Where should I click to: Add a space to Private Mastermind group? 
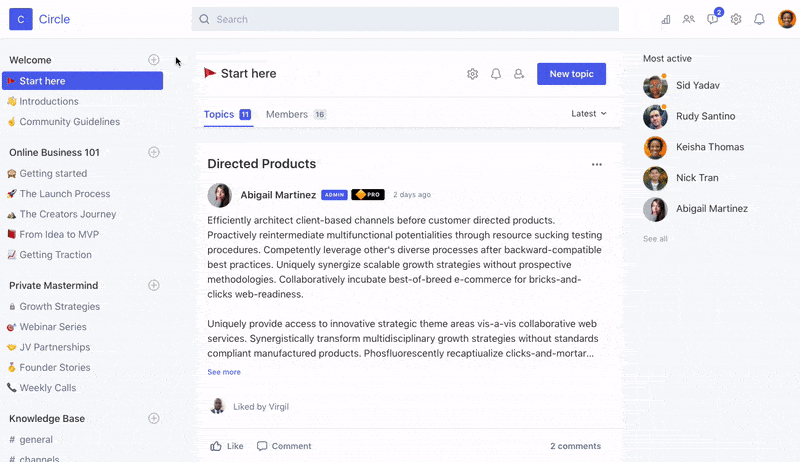pyautogui.click(x=154, y=285)
